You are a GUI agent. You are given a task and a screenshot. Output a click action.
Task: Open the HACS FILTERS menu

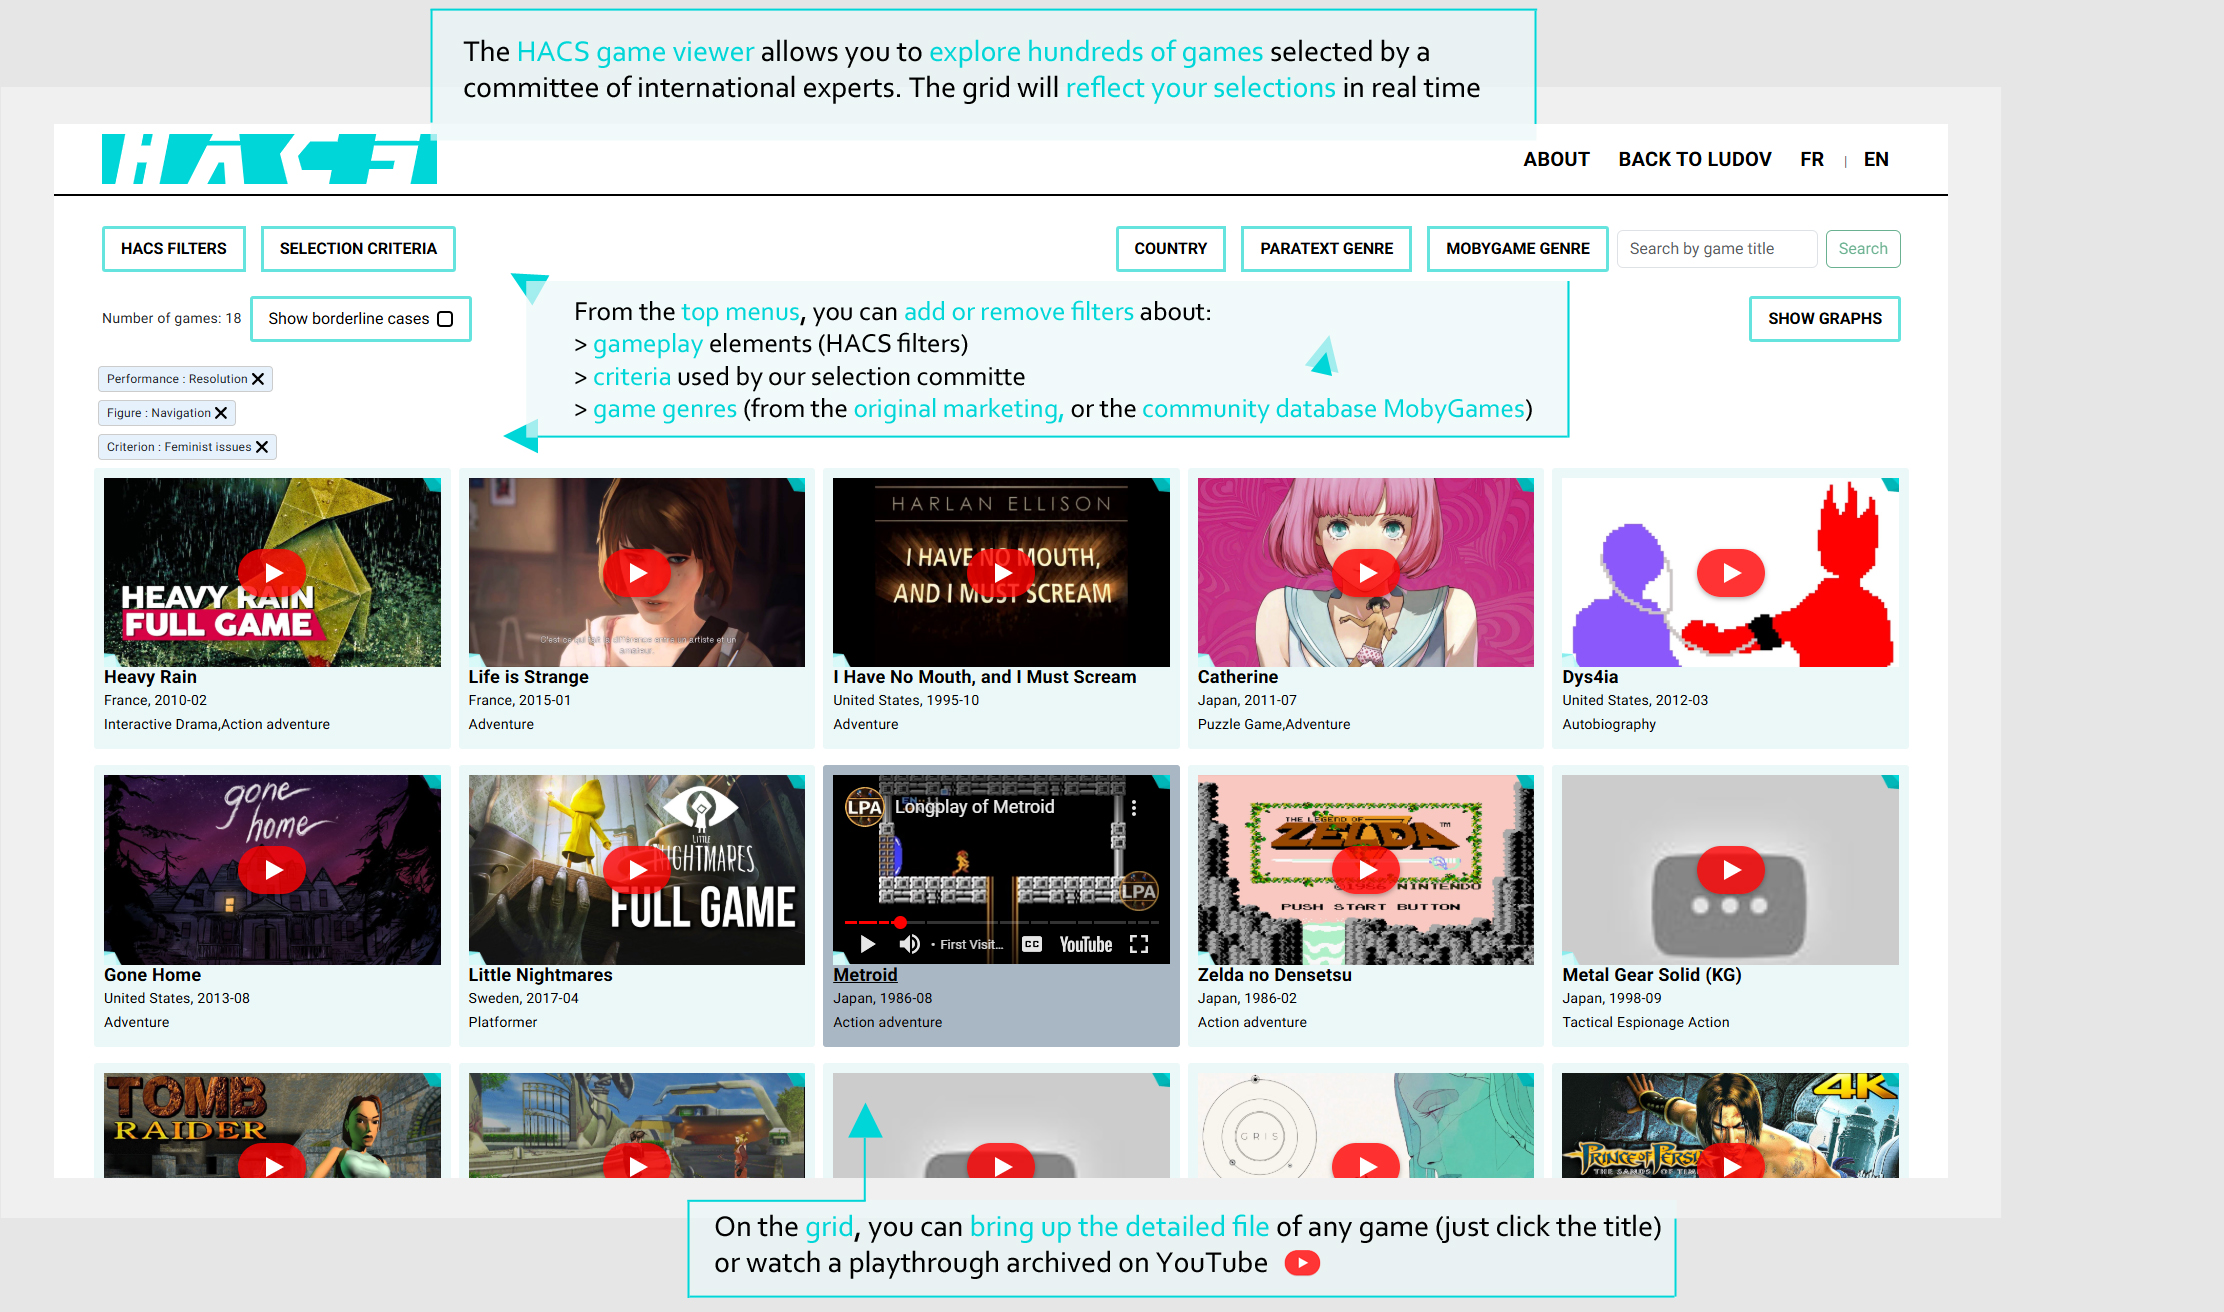[174, 249]
